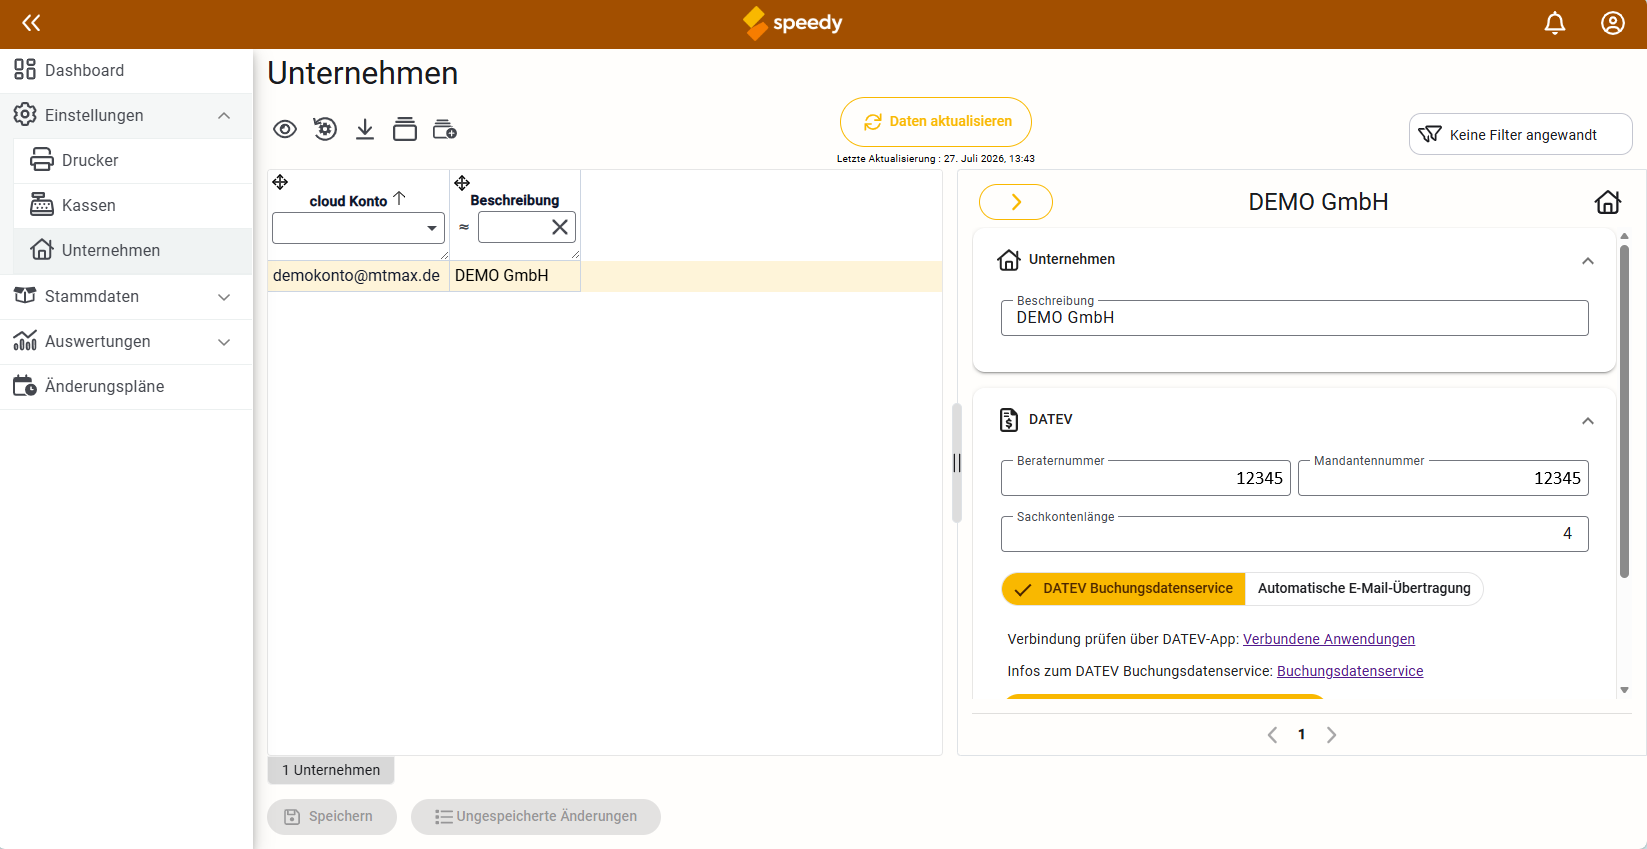Screen dimensions: 1647x849
Task: Collapse the Einstellungen menu
Action: point(126,115)
